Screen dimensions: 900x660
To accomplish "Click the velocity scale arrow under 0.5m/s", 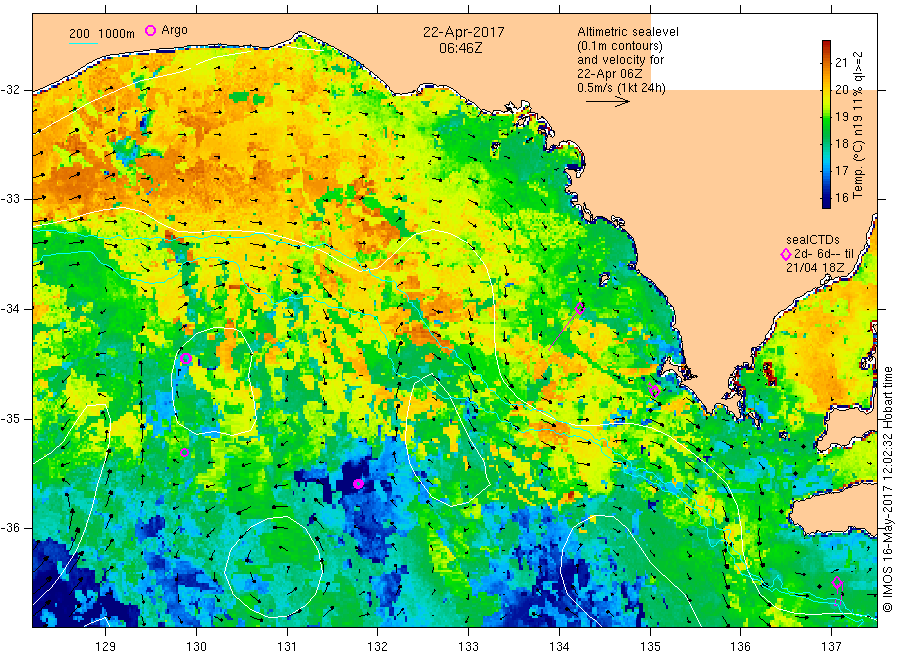I will point(608,102).
